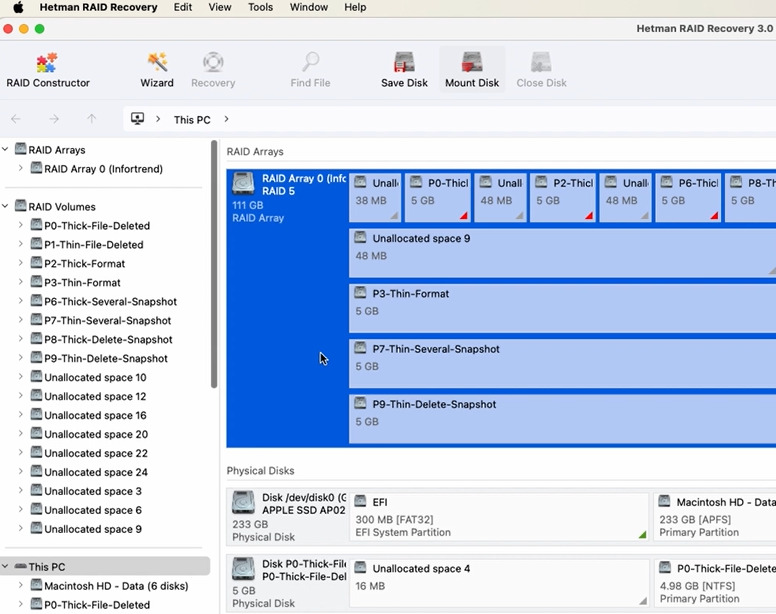Launch the recovery Wizard
This screenshot has height=614, width=776.
157,70
